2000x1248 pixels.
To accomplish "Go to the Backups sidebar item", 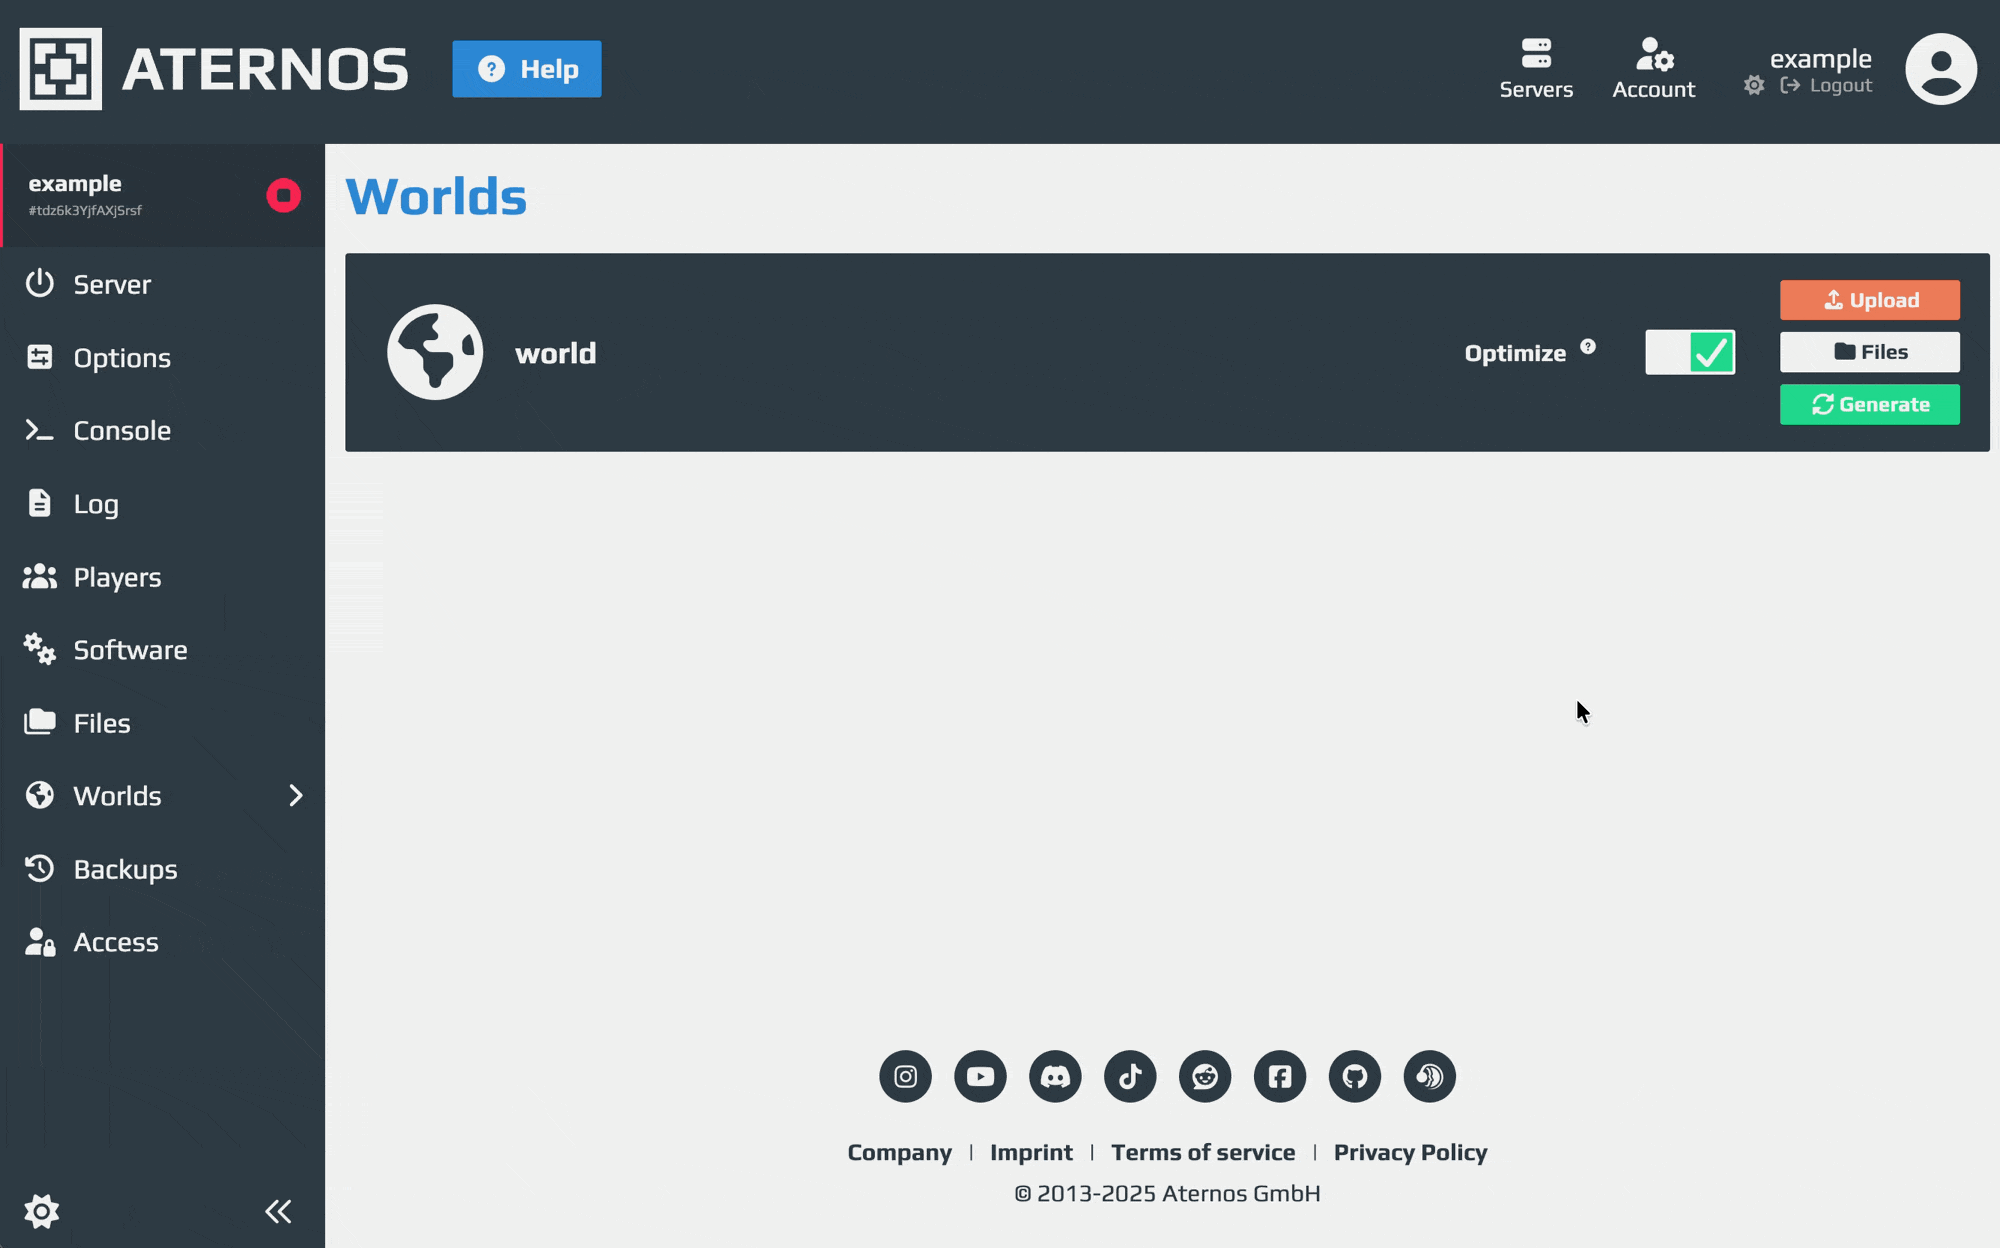I will pos(125,869).
